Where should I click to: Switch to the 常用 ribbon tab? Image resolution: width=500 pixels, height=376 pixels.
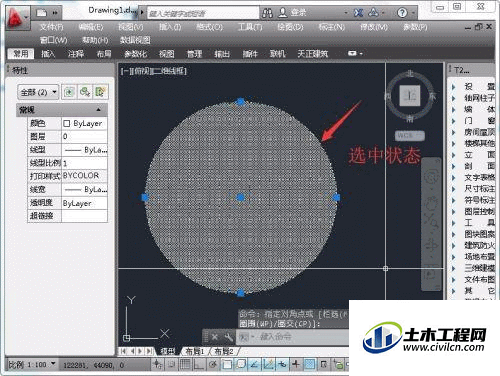(21, 53)
